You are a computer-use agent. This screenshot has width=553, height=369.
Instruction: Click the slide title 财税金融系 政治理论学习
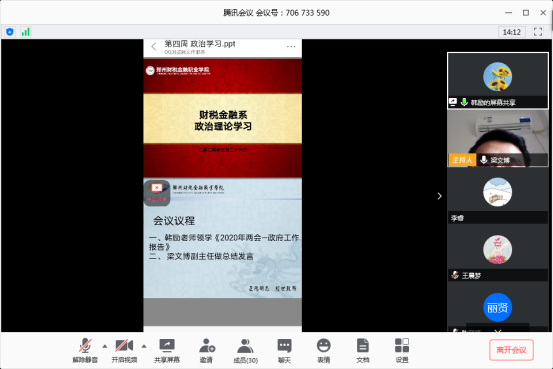coord(223,120)
